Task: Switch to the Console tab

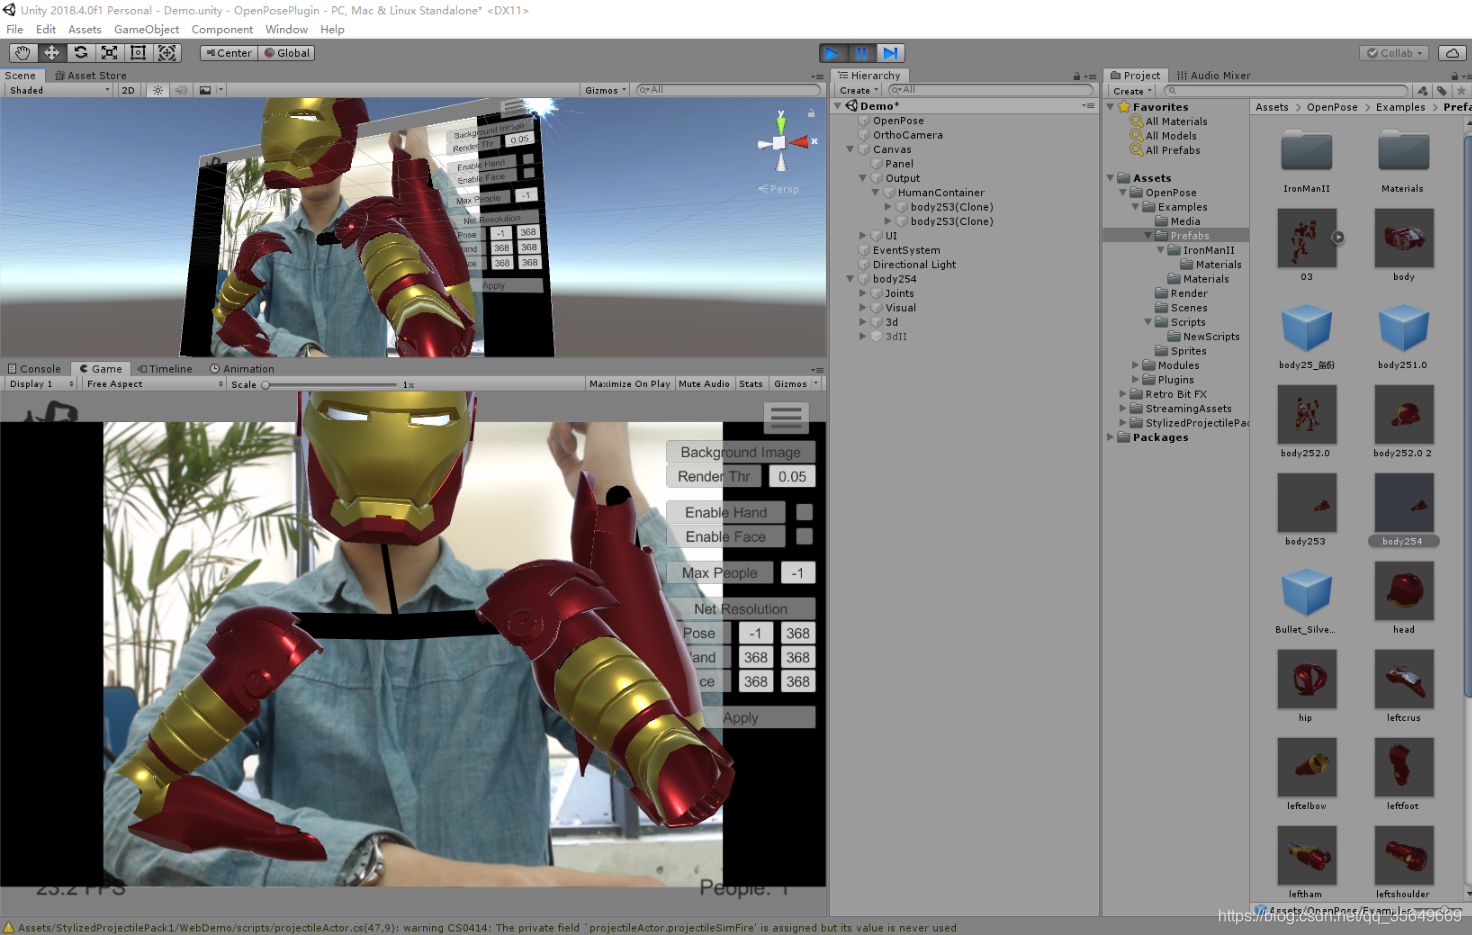Action: click(x=35, y=369)
